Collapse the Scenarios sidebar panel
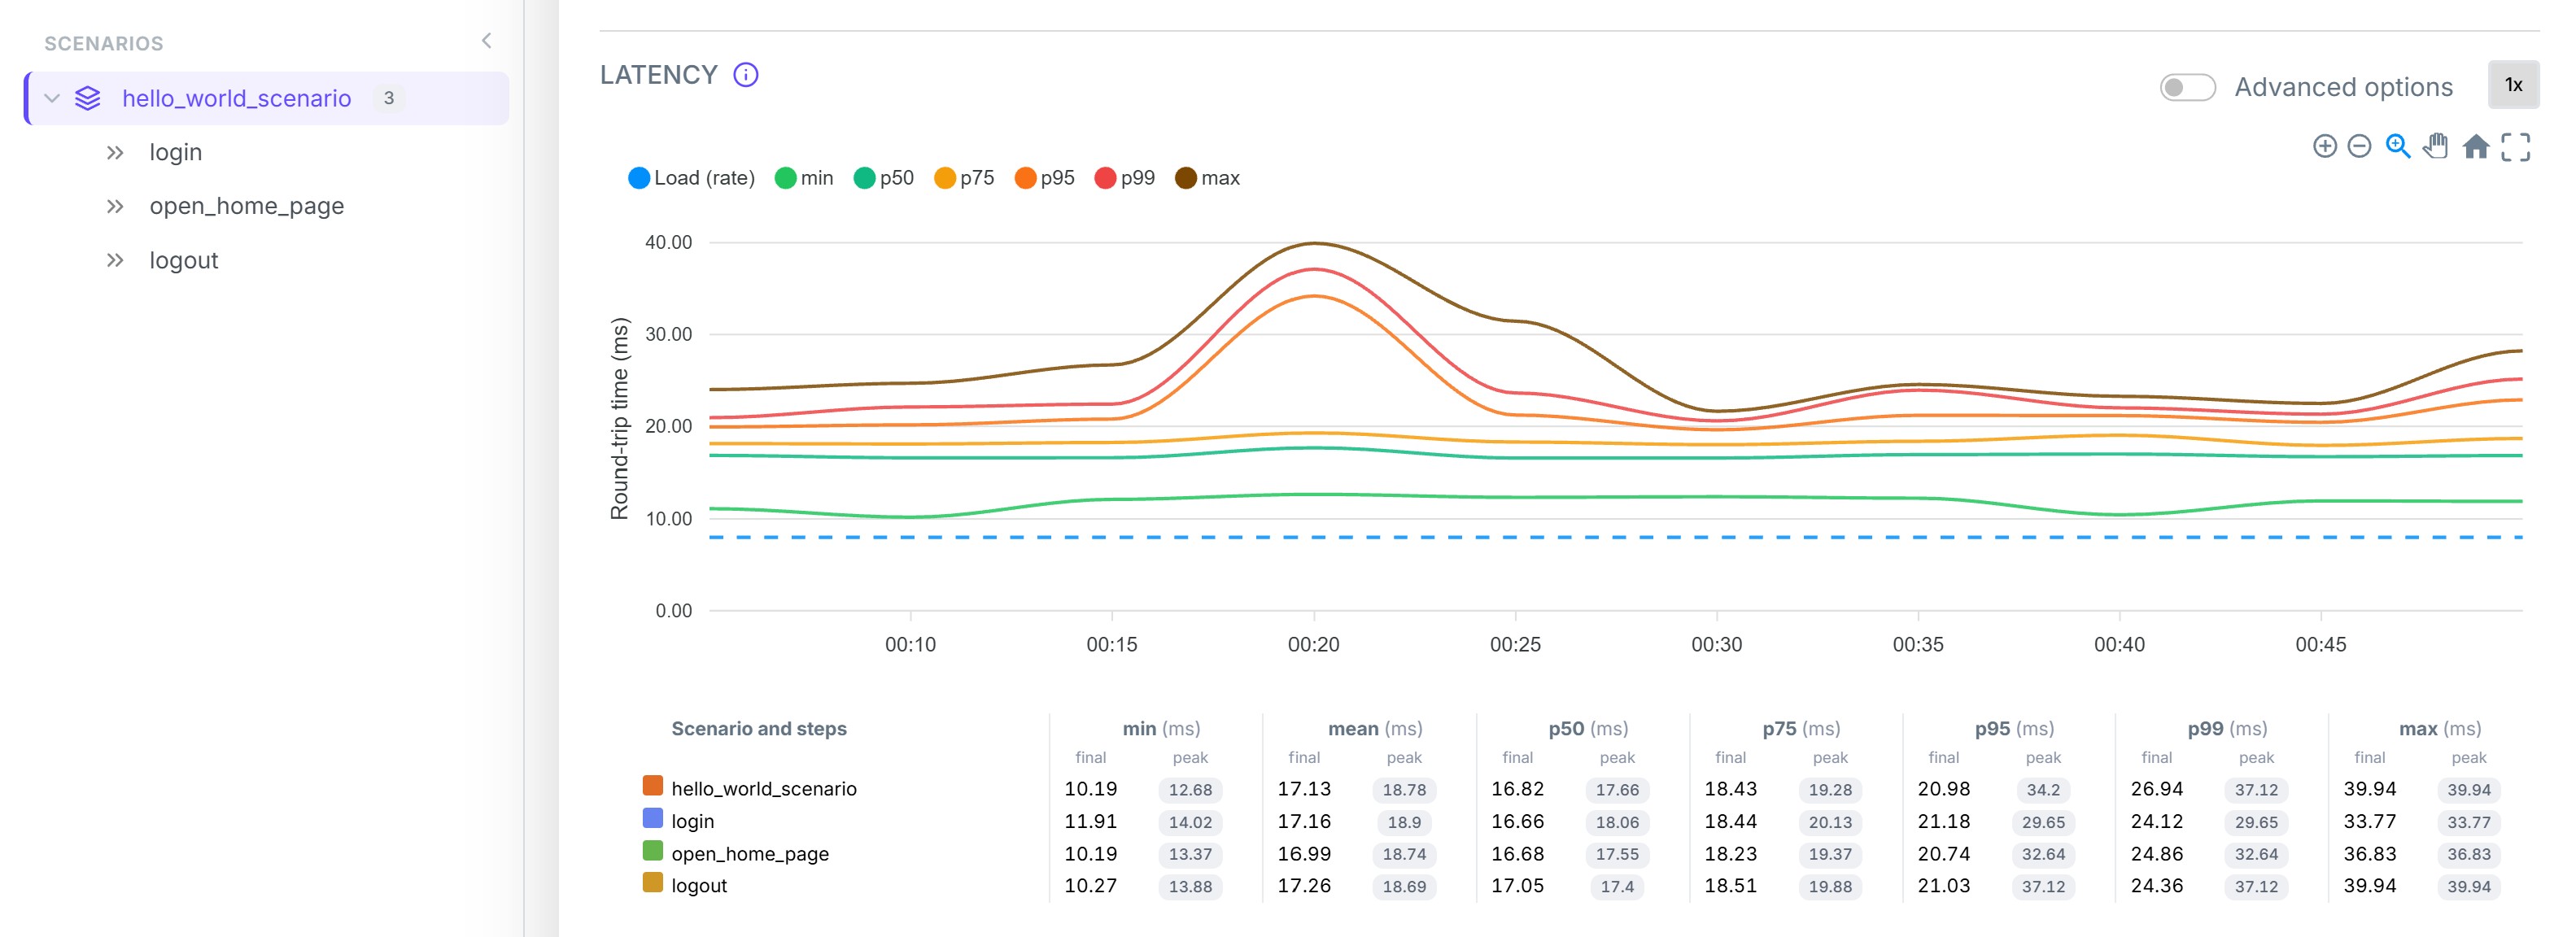This screenshot has width=2576, height=937. click(x=486, y=41)
